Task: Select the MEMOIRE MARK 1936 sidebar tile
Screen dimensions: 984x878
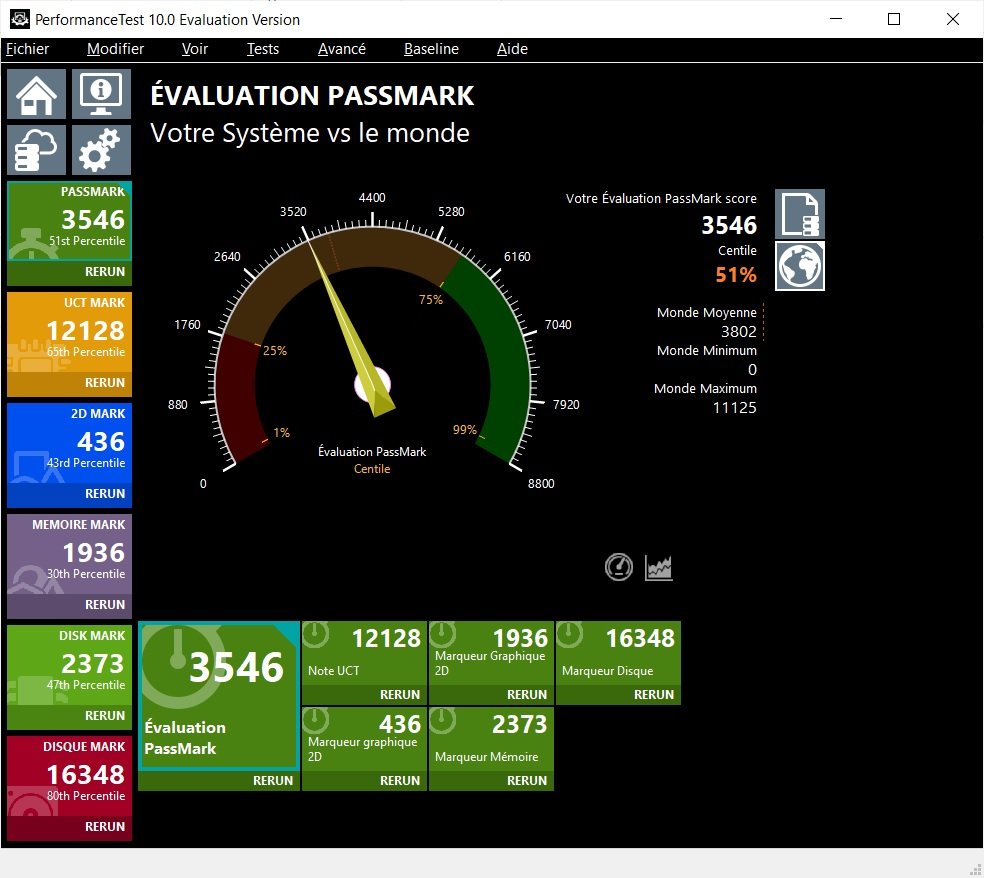Action: point(69,554)
